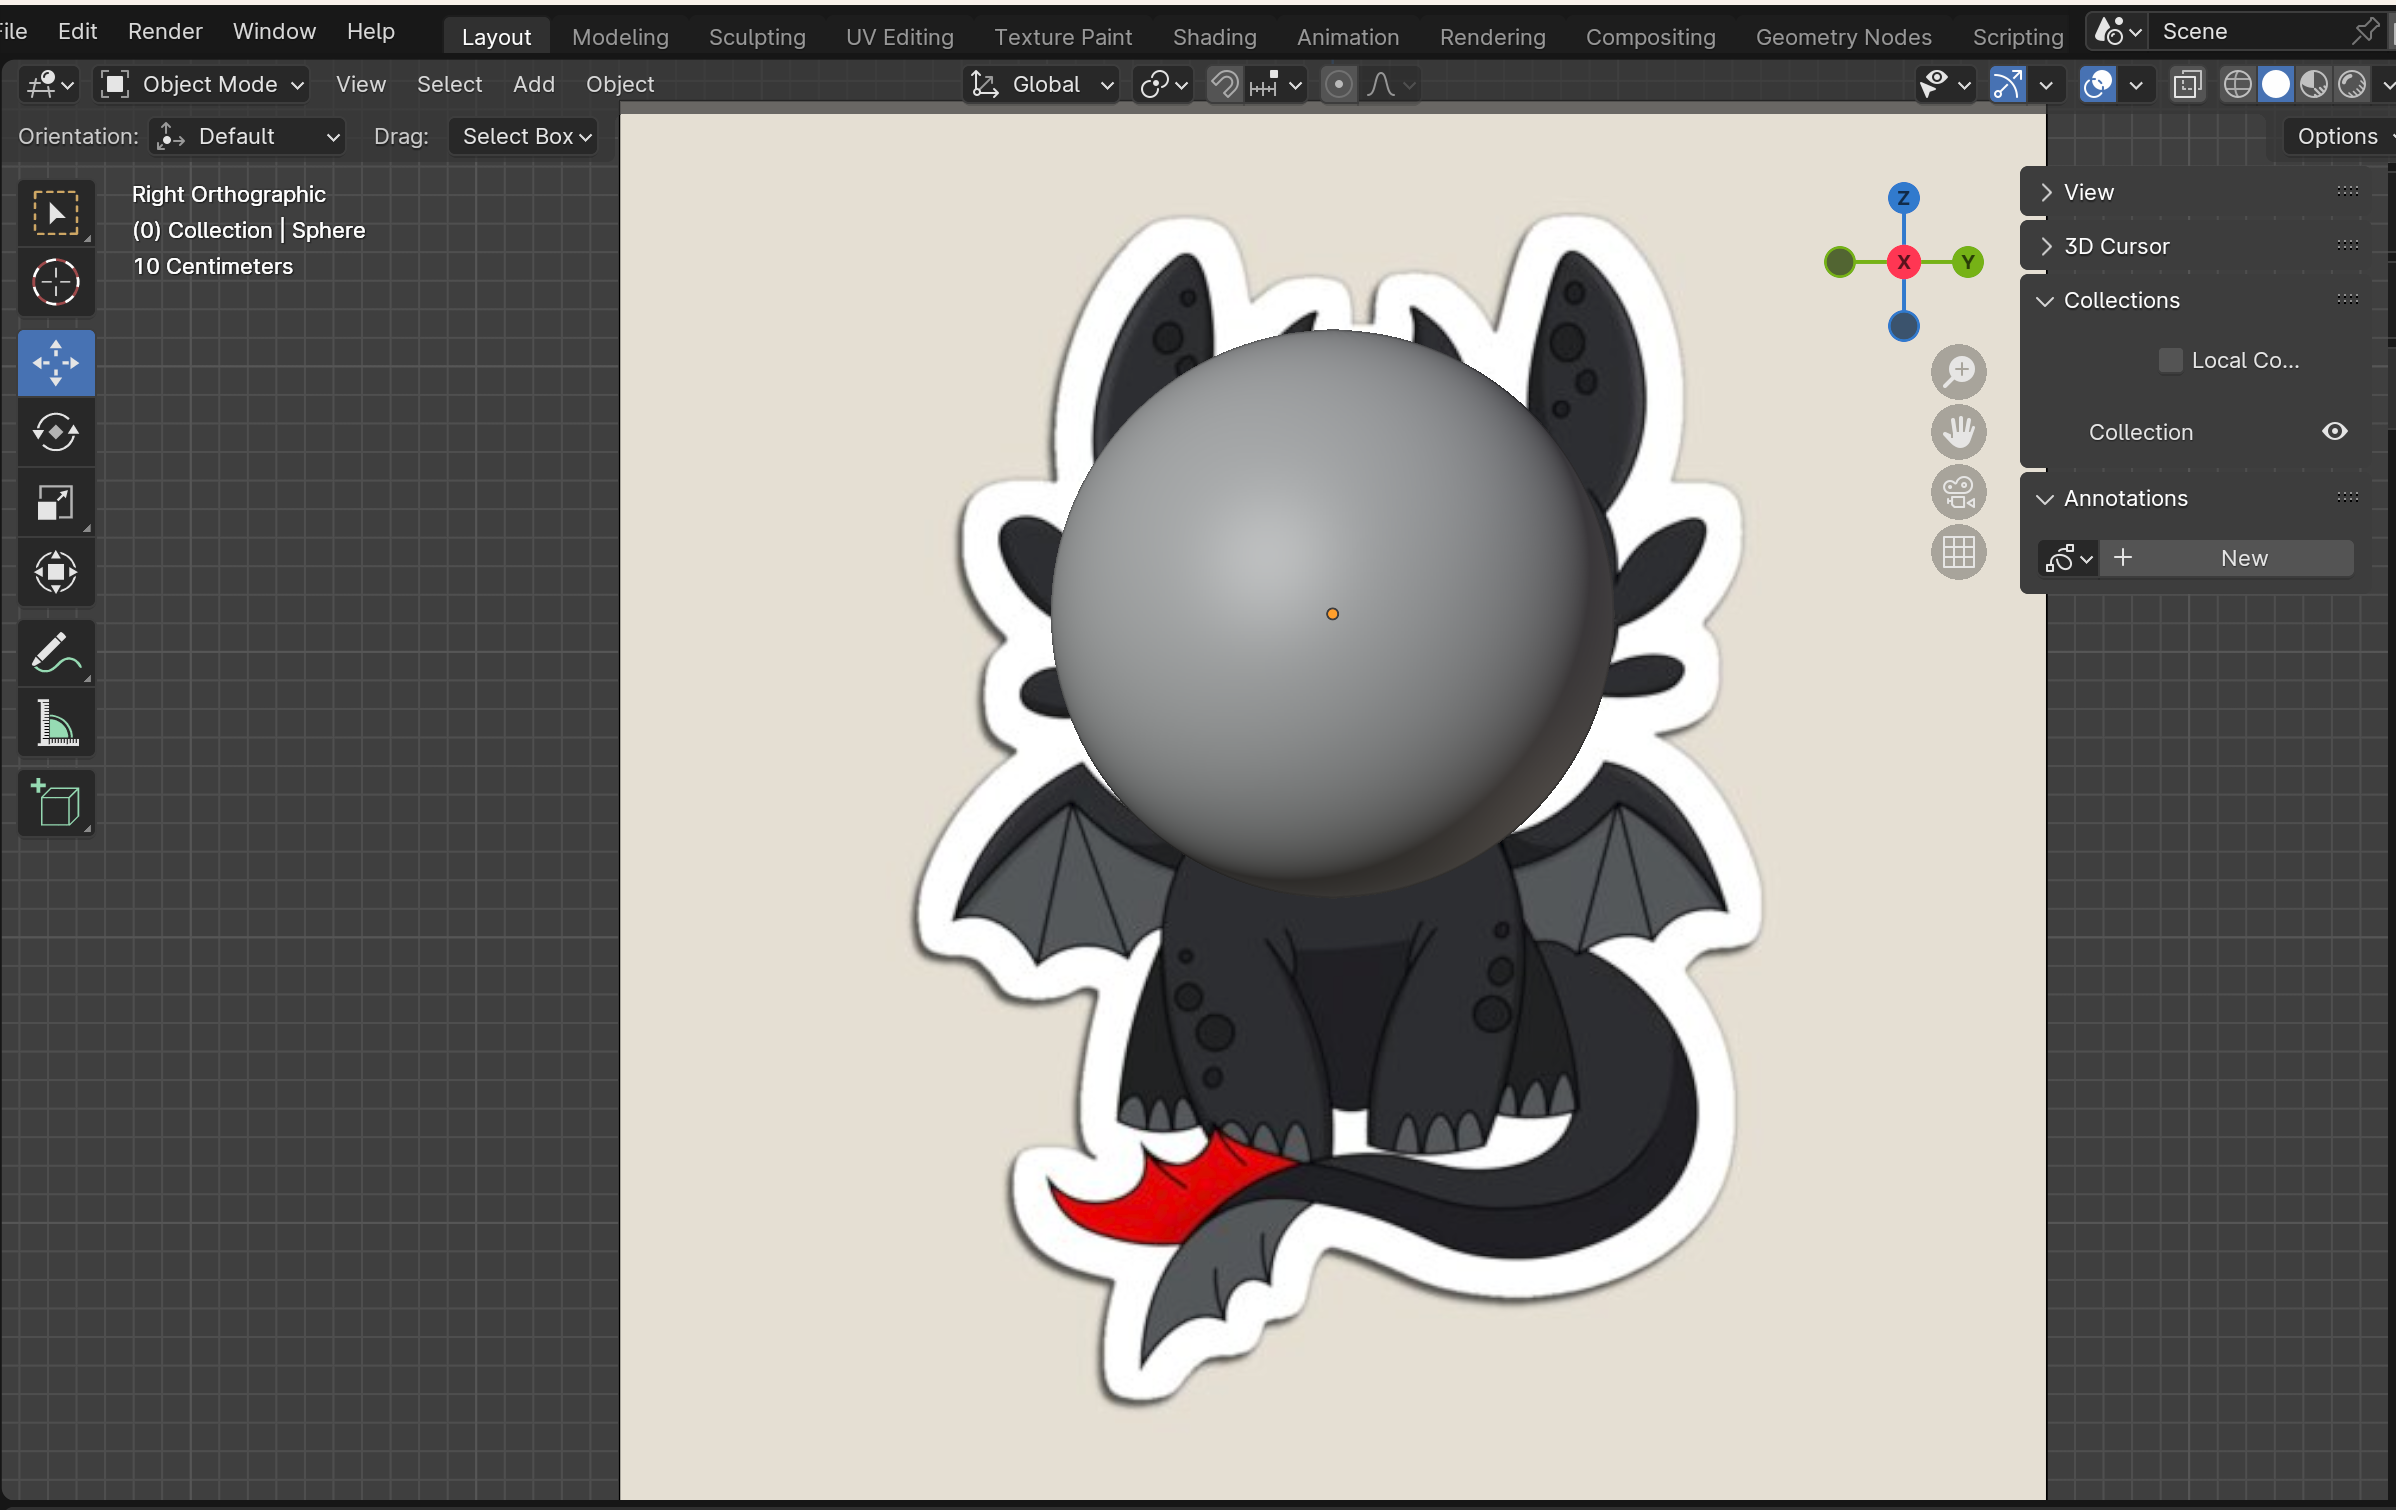Click the blue Z axis gizmo ball
Image resolution: width=2396 pixels, height=1510 pixels.
pos(1903,197)
